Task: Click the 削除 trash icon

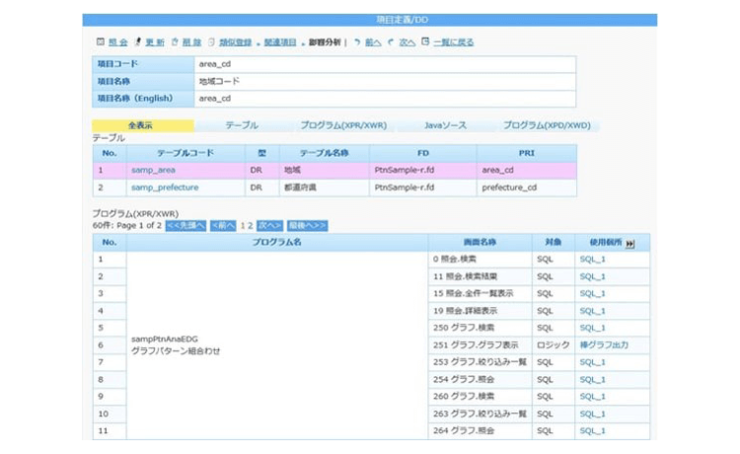Action: [x=175, y=42]
